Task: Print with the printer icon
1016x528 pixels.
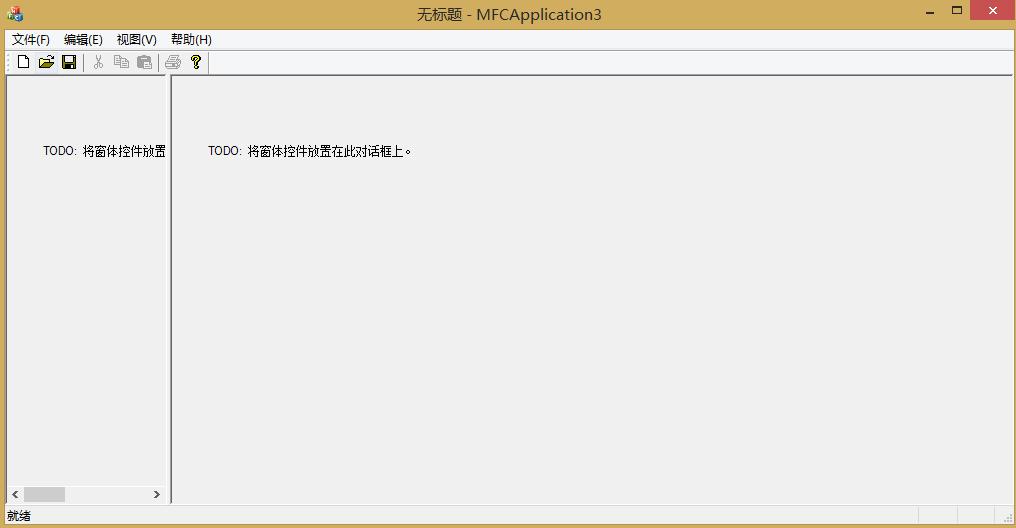Action: (173, 62)
